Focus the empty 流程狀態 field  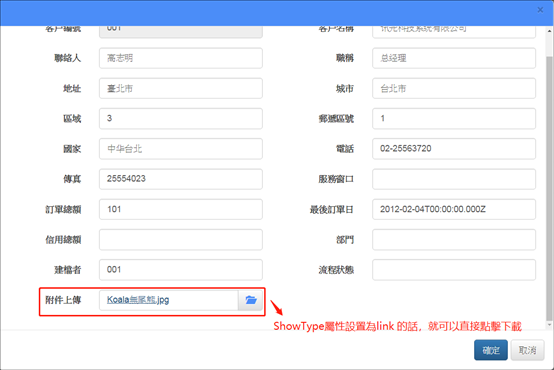[x=454, y=270]
